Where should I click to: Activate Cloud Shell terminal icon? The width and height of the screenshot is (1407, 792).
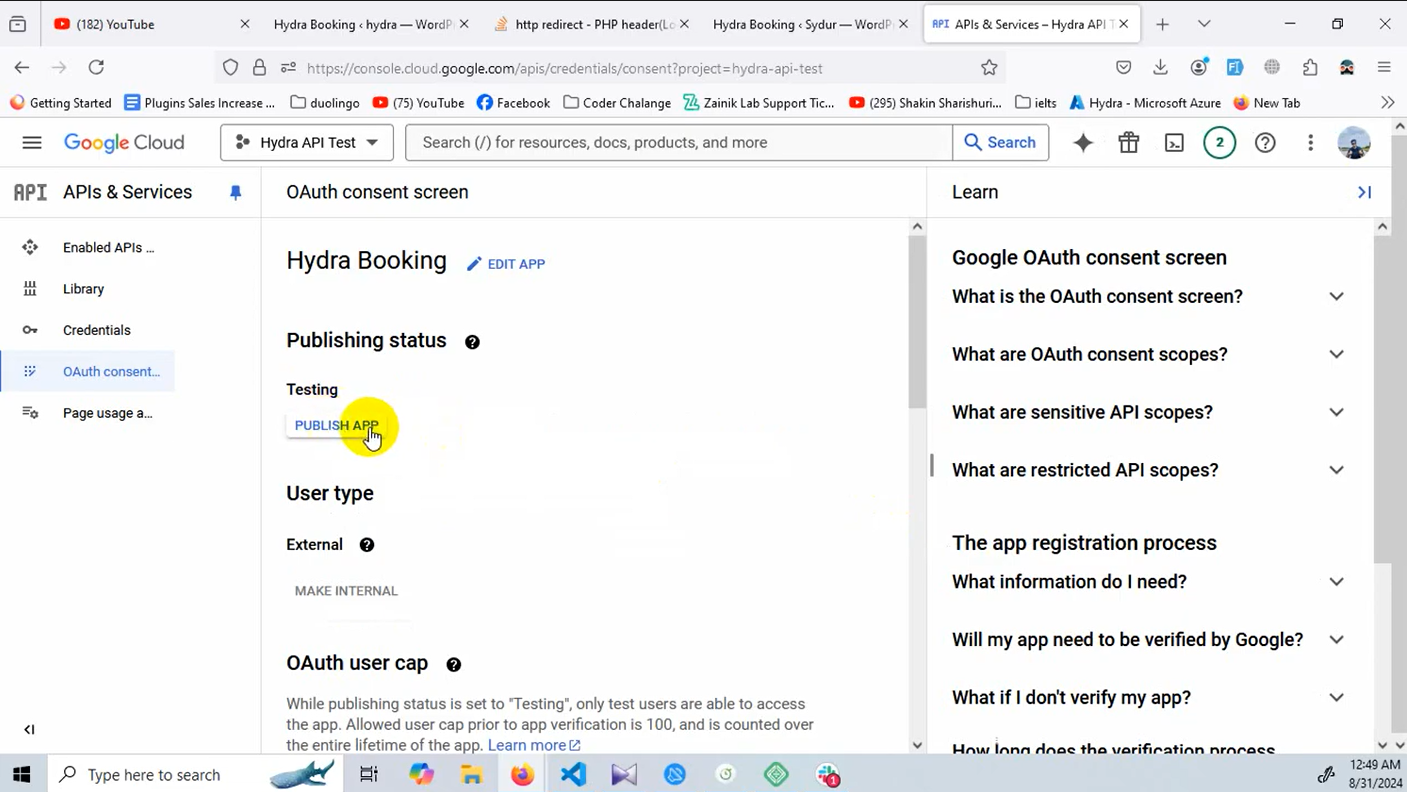(1174, 142)
